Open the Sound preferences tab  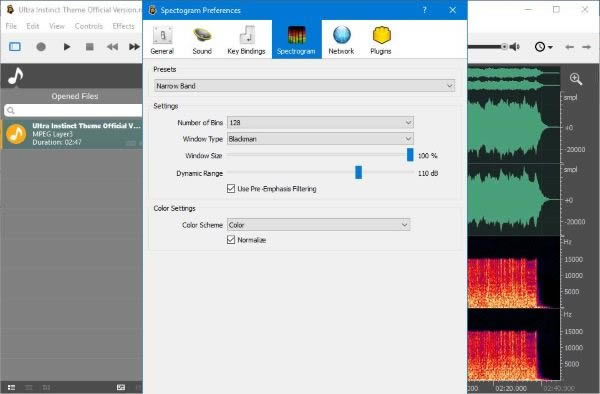pos(202,40)
